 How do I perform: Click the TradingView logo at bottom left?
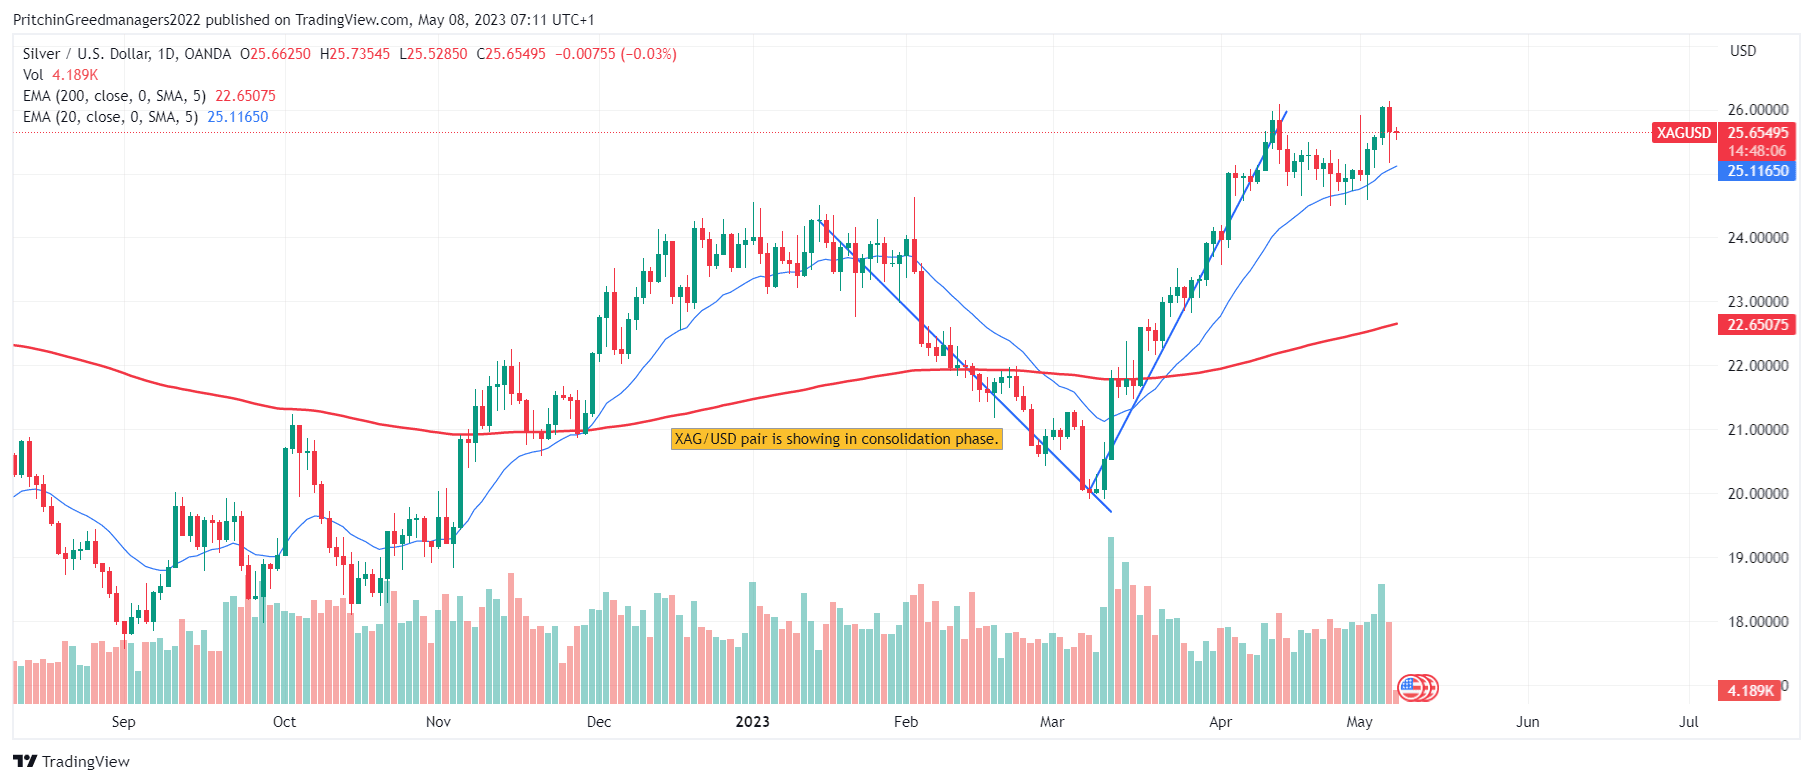point(71,761)
